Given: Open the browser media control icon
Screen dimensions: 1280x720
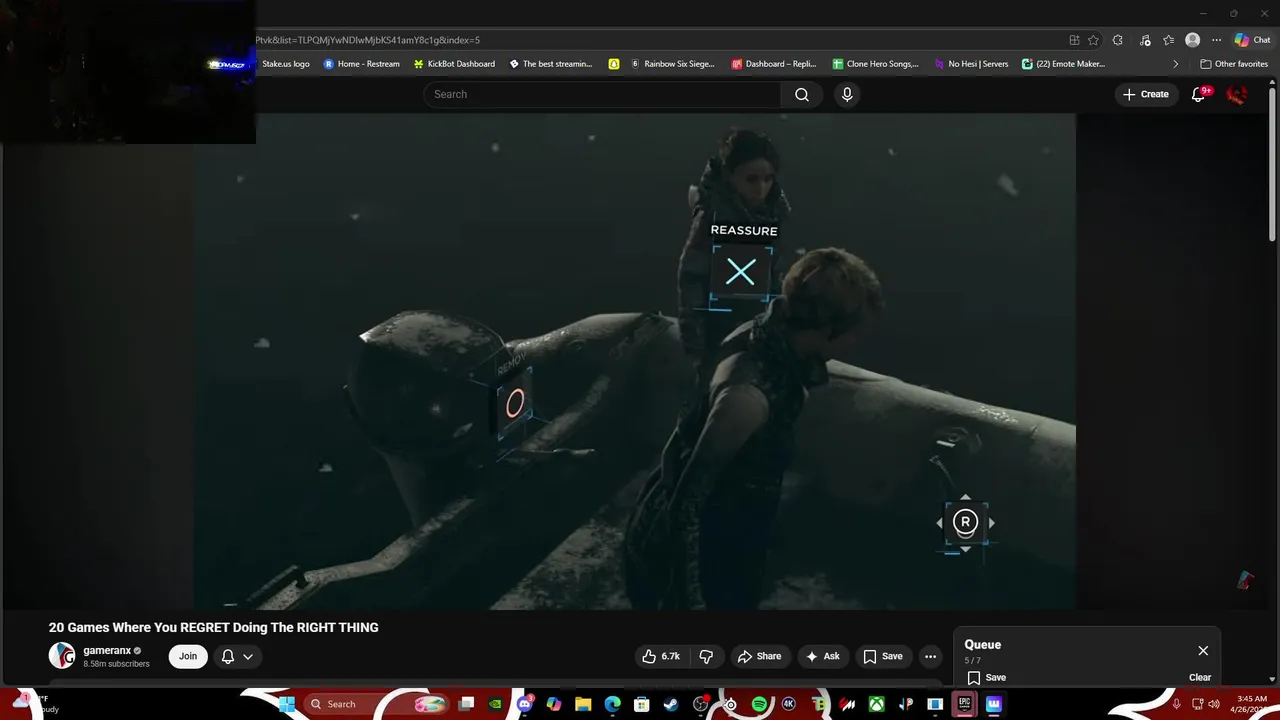Looking at the screenshot, I should 1145,40.
